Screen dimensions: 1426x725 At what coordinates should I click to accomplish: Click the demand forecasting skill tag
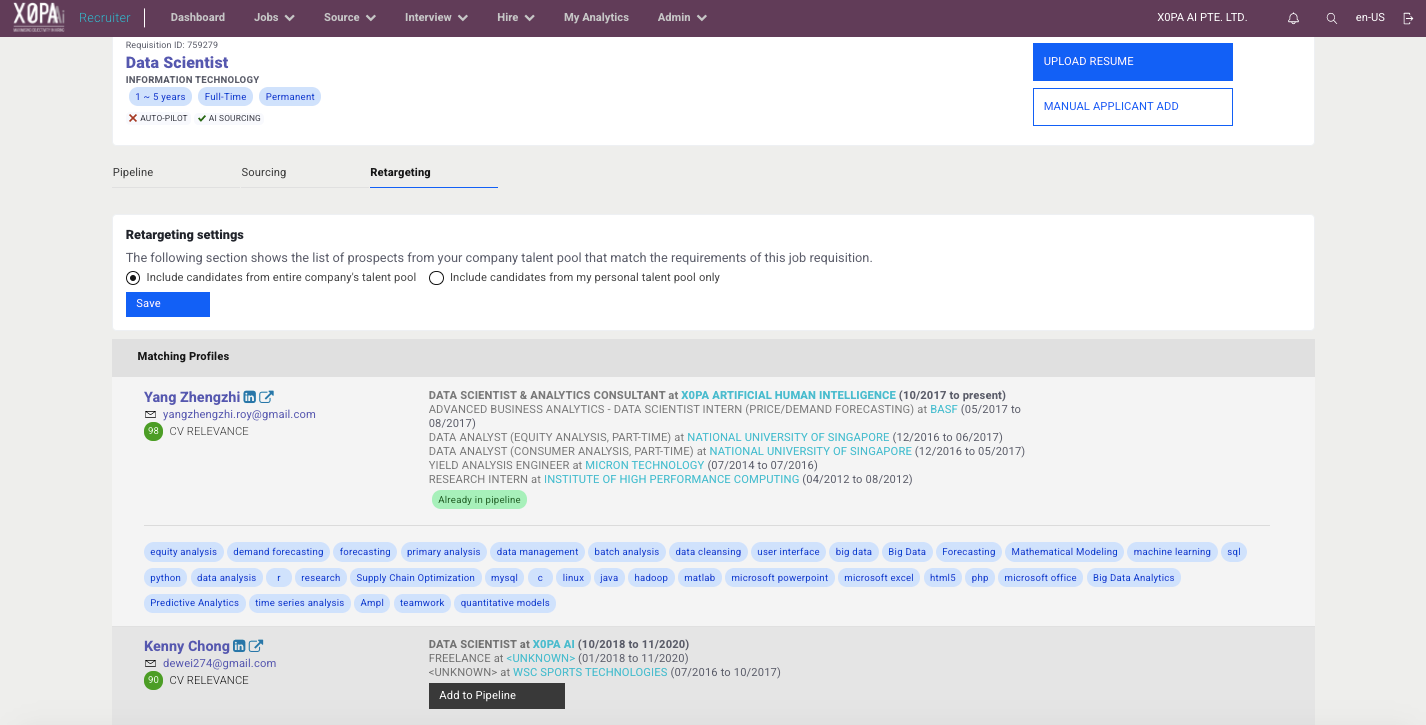[278, 552]
